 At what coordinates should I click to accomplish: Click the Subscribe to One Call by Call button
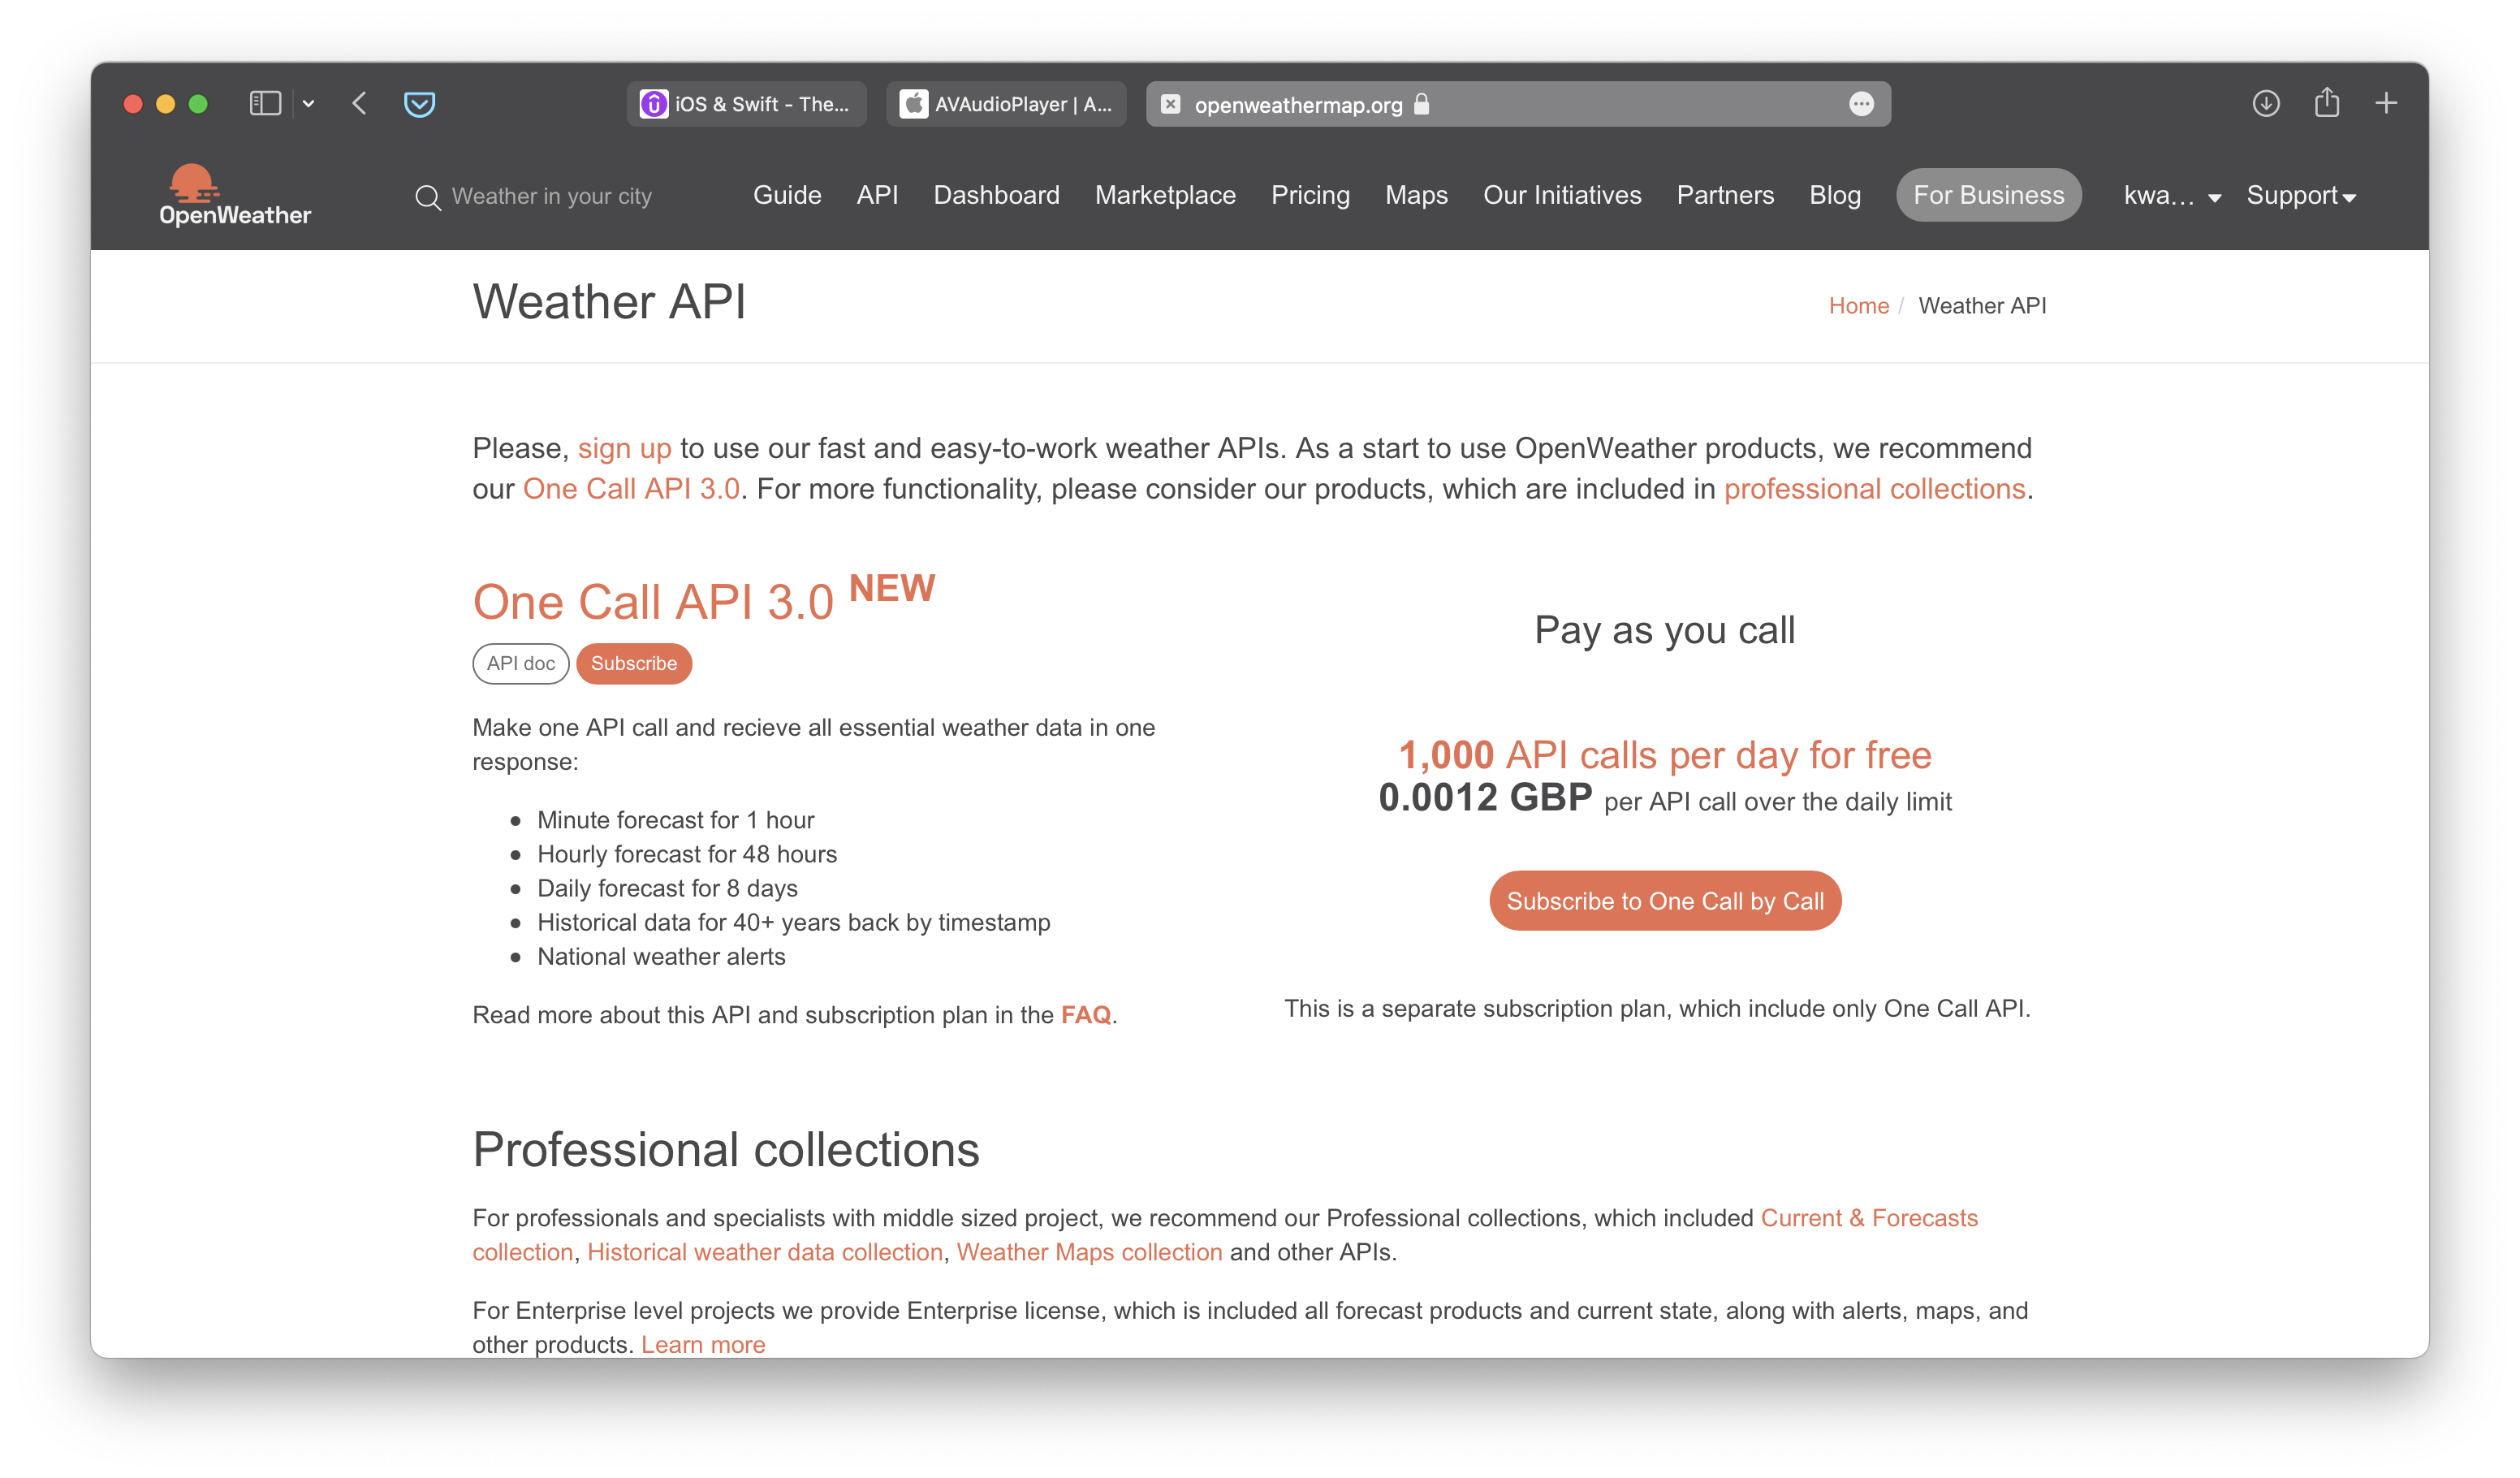click(x=1664, y=901)
